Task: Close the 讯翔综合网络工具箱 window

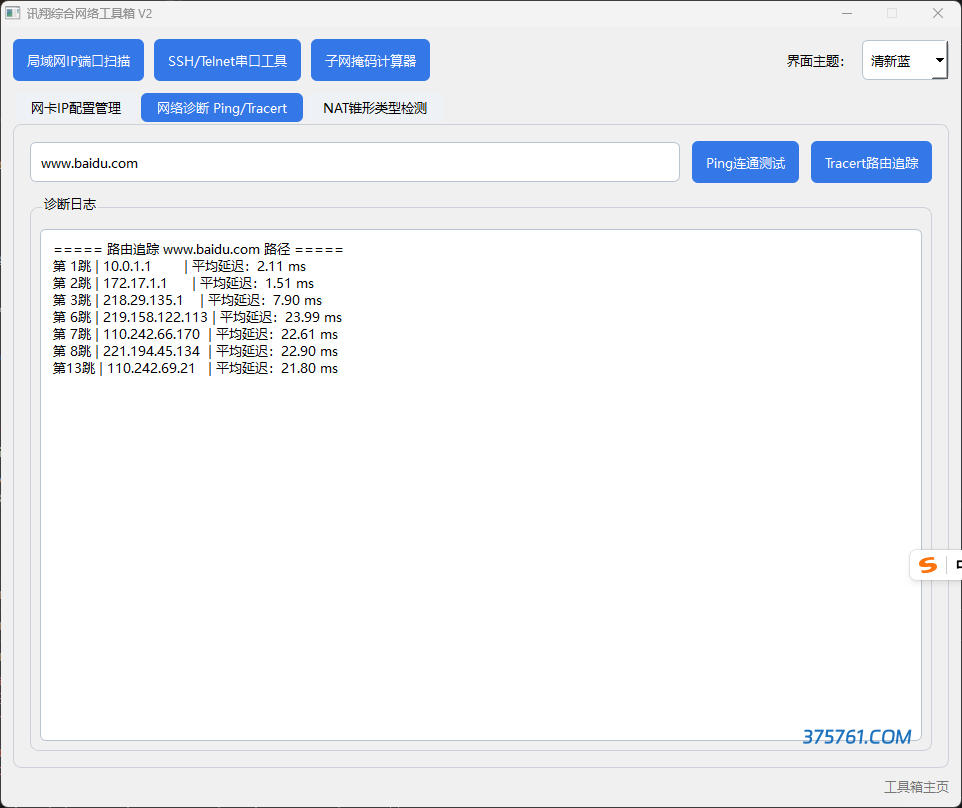Action: [x=938, y=13]
